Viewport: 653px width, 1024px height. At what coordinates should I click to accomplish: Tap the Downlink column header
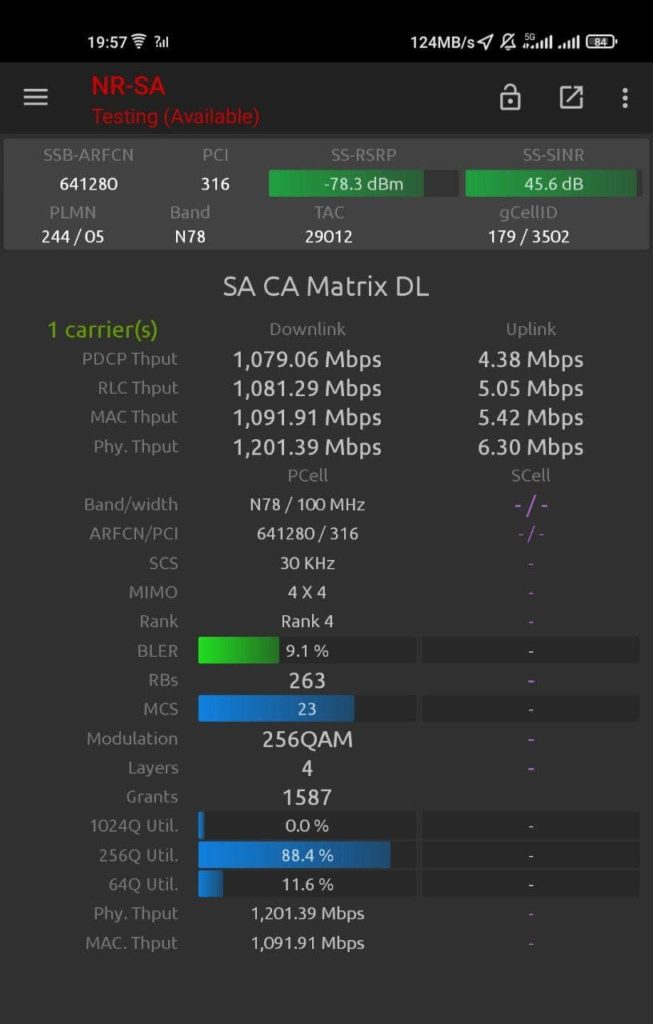pyautogui.click(x=307, y=330)
